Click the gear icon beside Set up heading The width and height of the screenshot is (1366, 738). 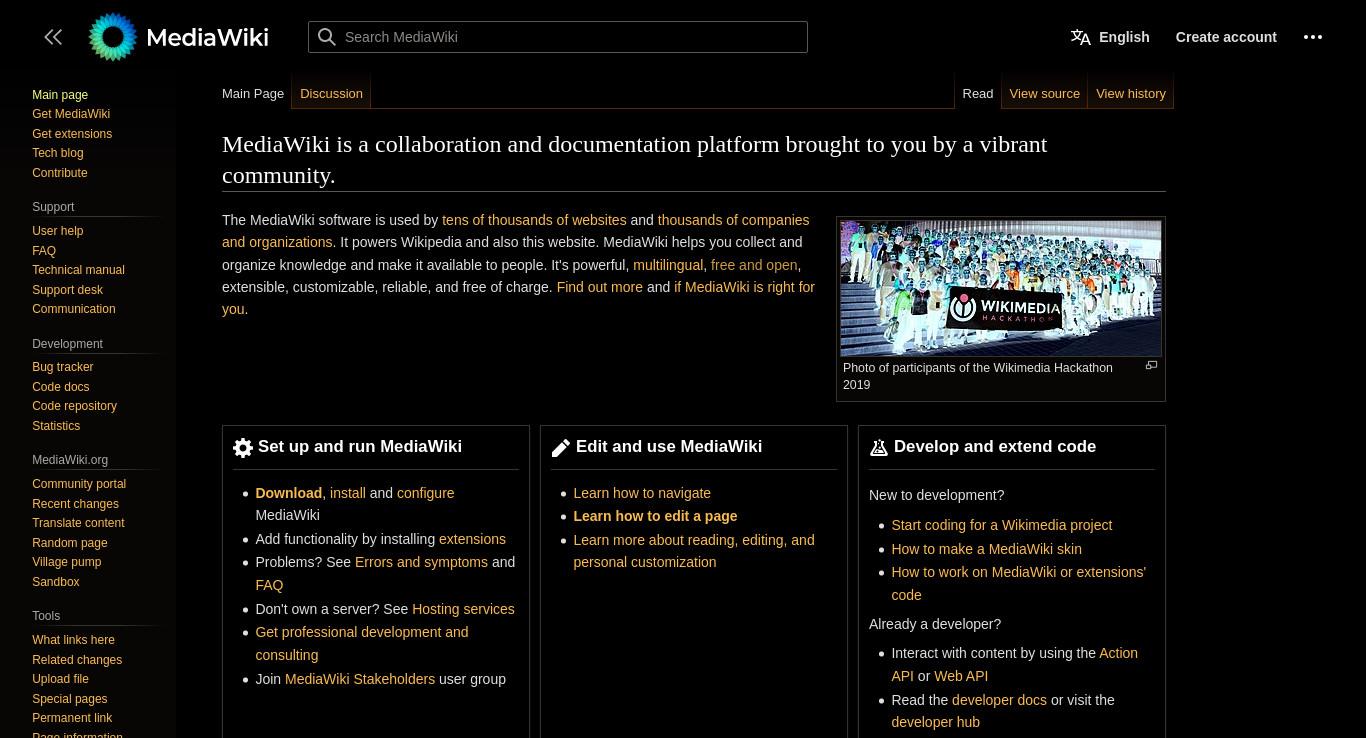pyautogui.click(x=243, y=448)
